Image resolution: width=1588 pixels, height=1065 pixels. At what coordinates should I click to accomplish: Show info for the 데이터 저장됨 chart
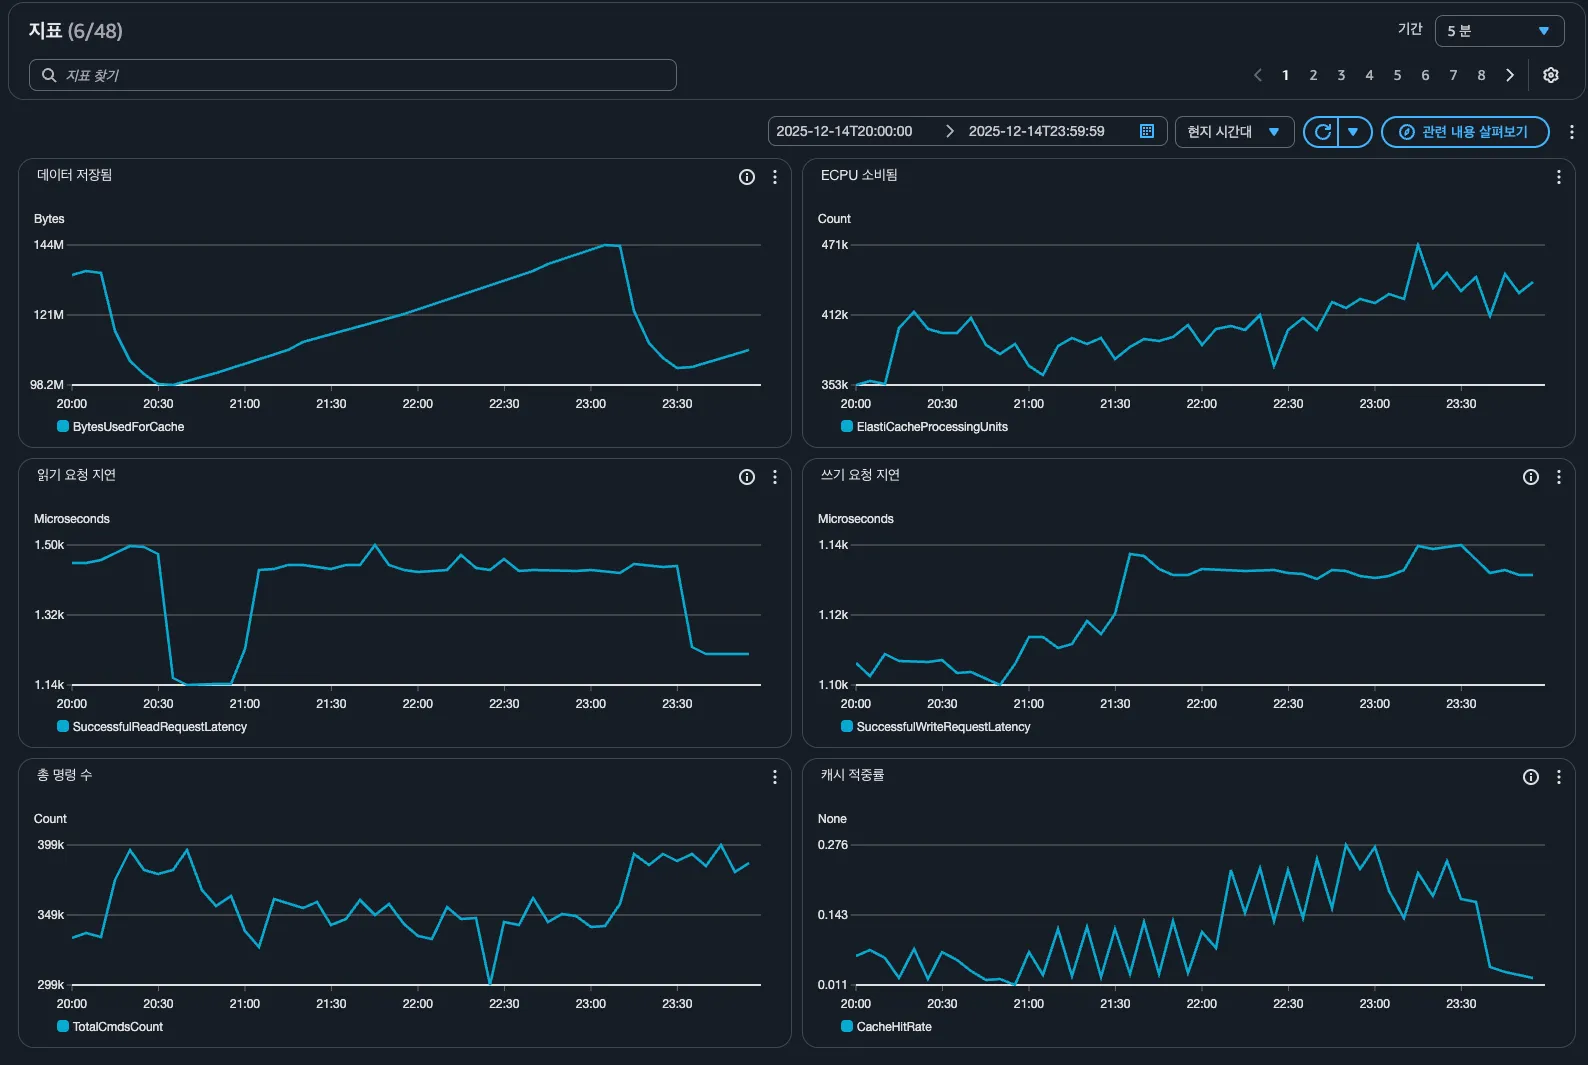pos(746,177)
